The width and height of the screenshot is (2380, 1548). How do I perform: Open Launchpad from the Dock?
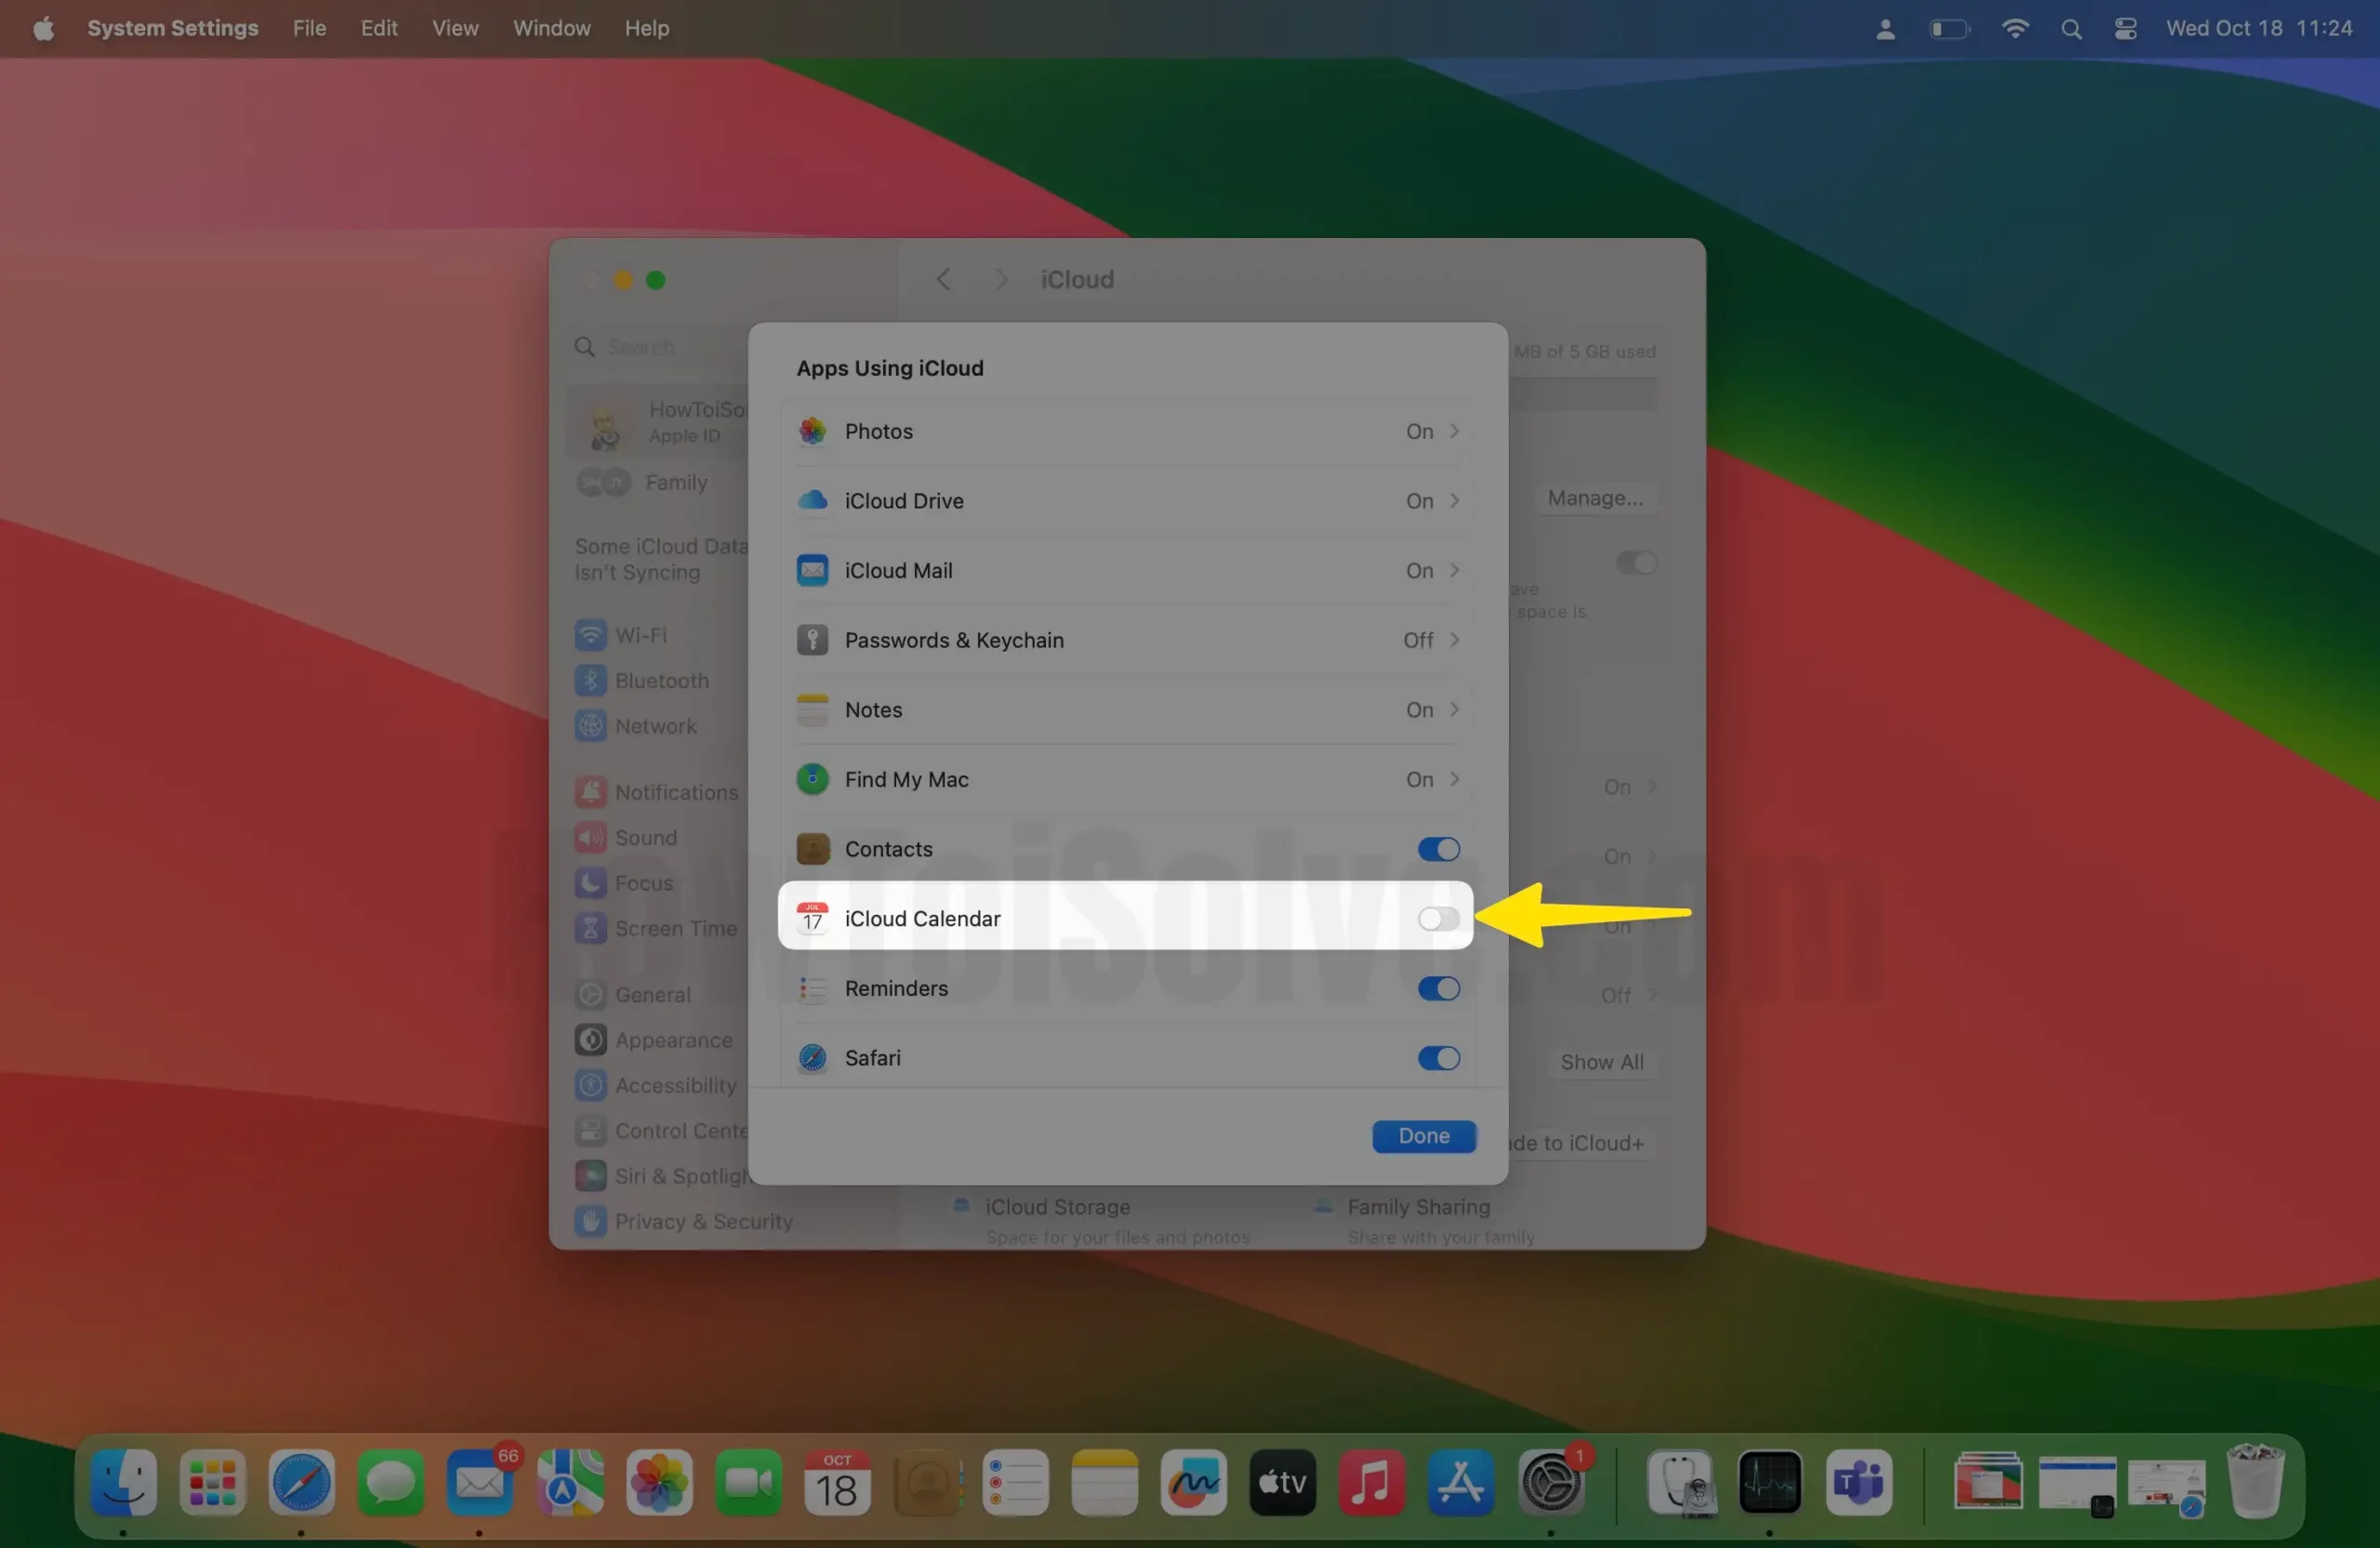coord(212,1482)
